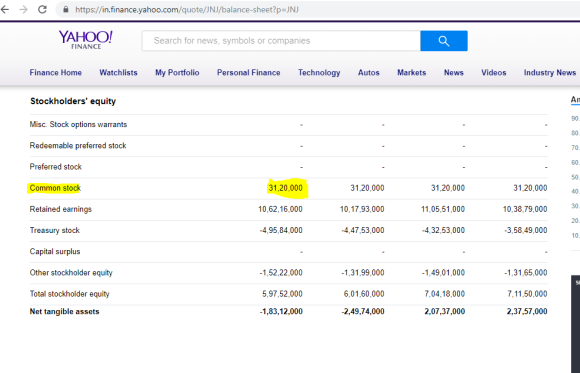Viewport: 580px width, 373px height.
Task: Select Redeemable preferred stock row label
Action: point(78,145)
